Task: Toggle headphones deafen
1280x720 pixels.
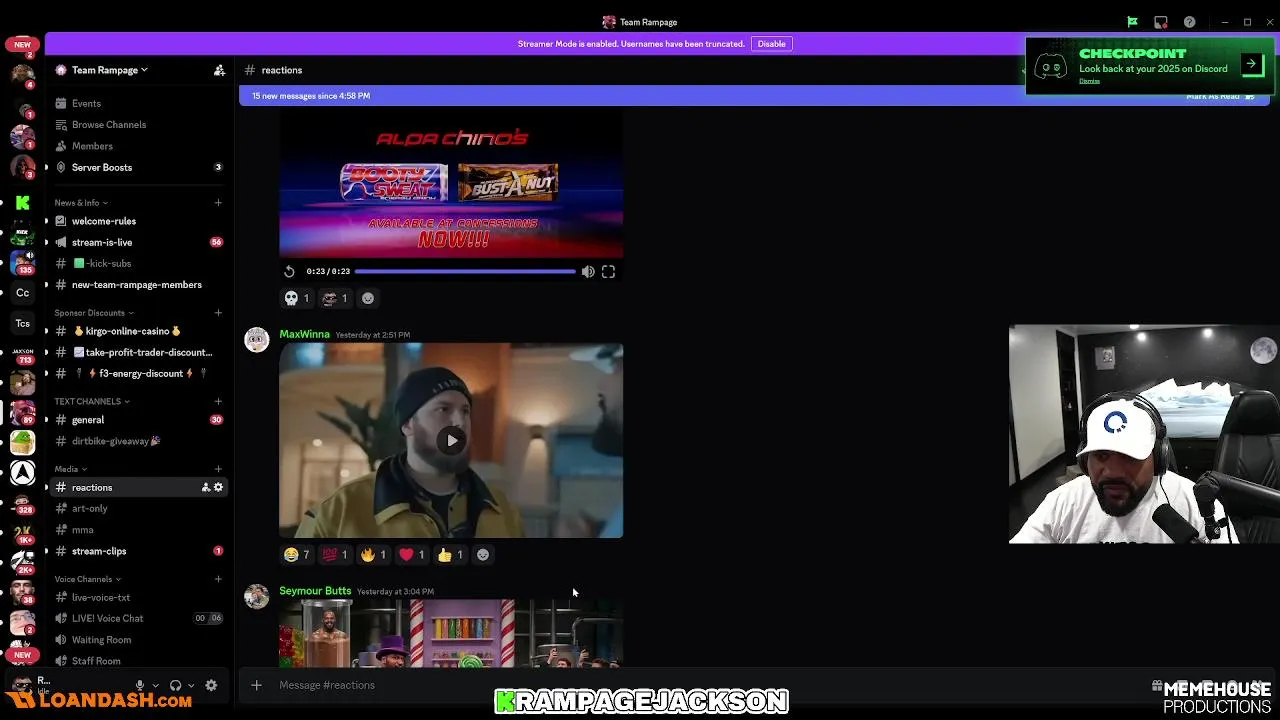Action: [175, 685]
